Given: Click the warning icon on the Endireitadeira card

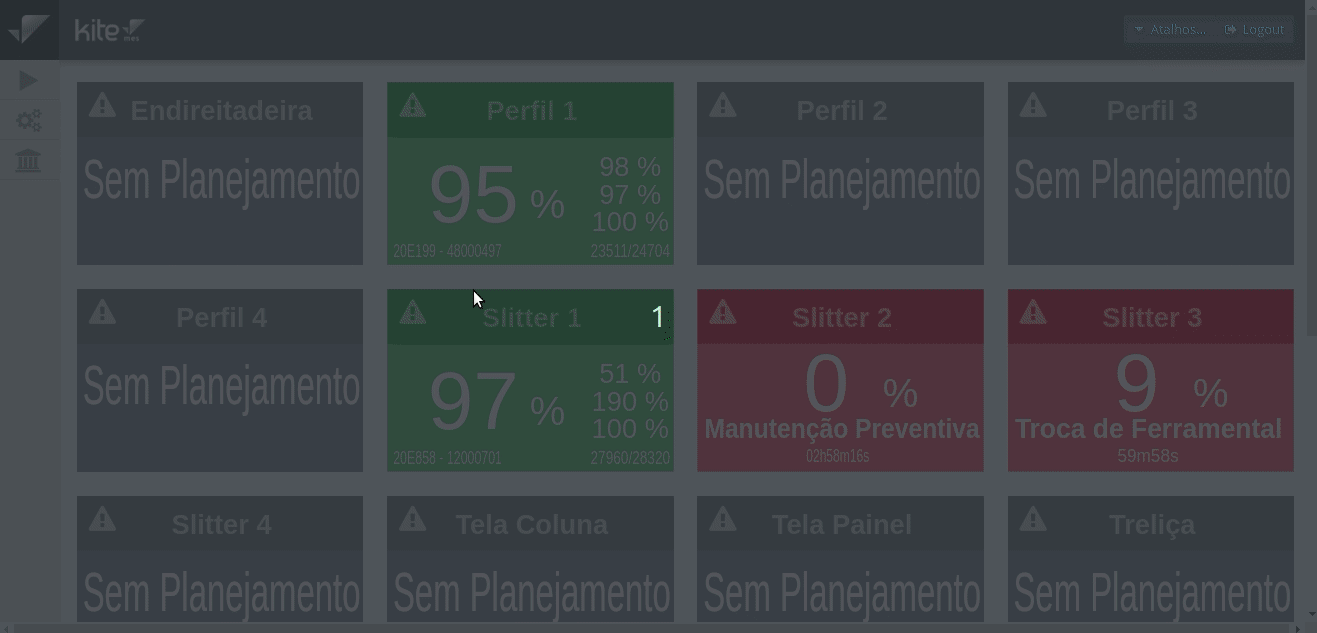Looking at the screenshot, I should [x=102, y=105].
